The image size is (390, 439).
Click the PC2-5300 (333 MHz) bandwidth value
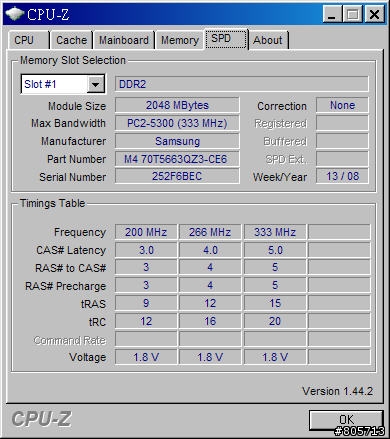point(177,123)
